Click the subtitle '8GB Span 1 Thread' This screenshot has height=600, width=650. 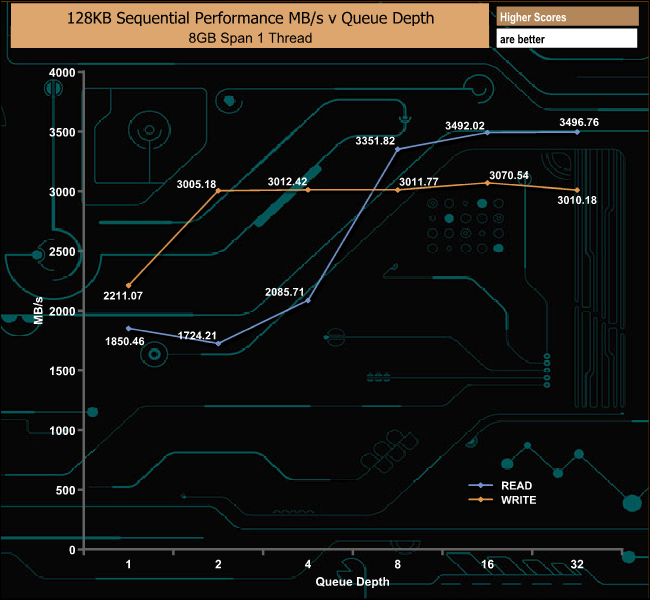(250, 38)
